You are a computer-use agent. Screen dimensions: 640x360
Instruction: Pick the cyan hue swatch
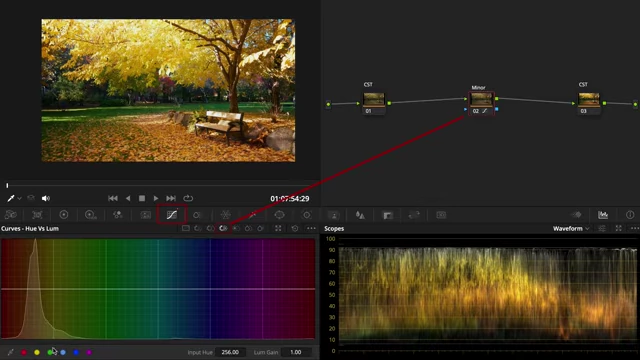point(63,352)
